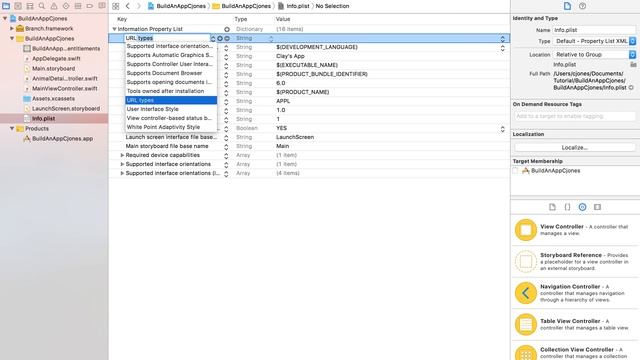Screen dimensions: 640x360
Task: Go back in editor history
Action: [x=128, y=6]
